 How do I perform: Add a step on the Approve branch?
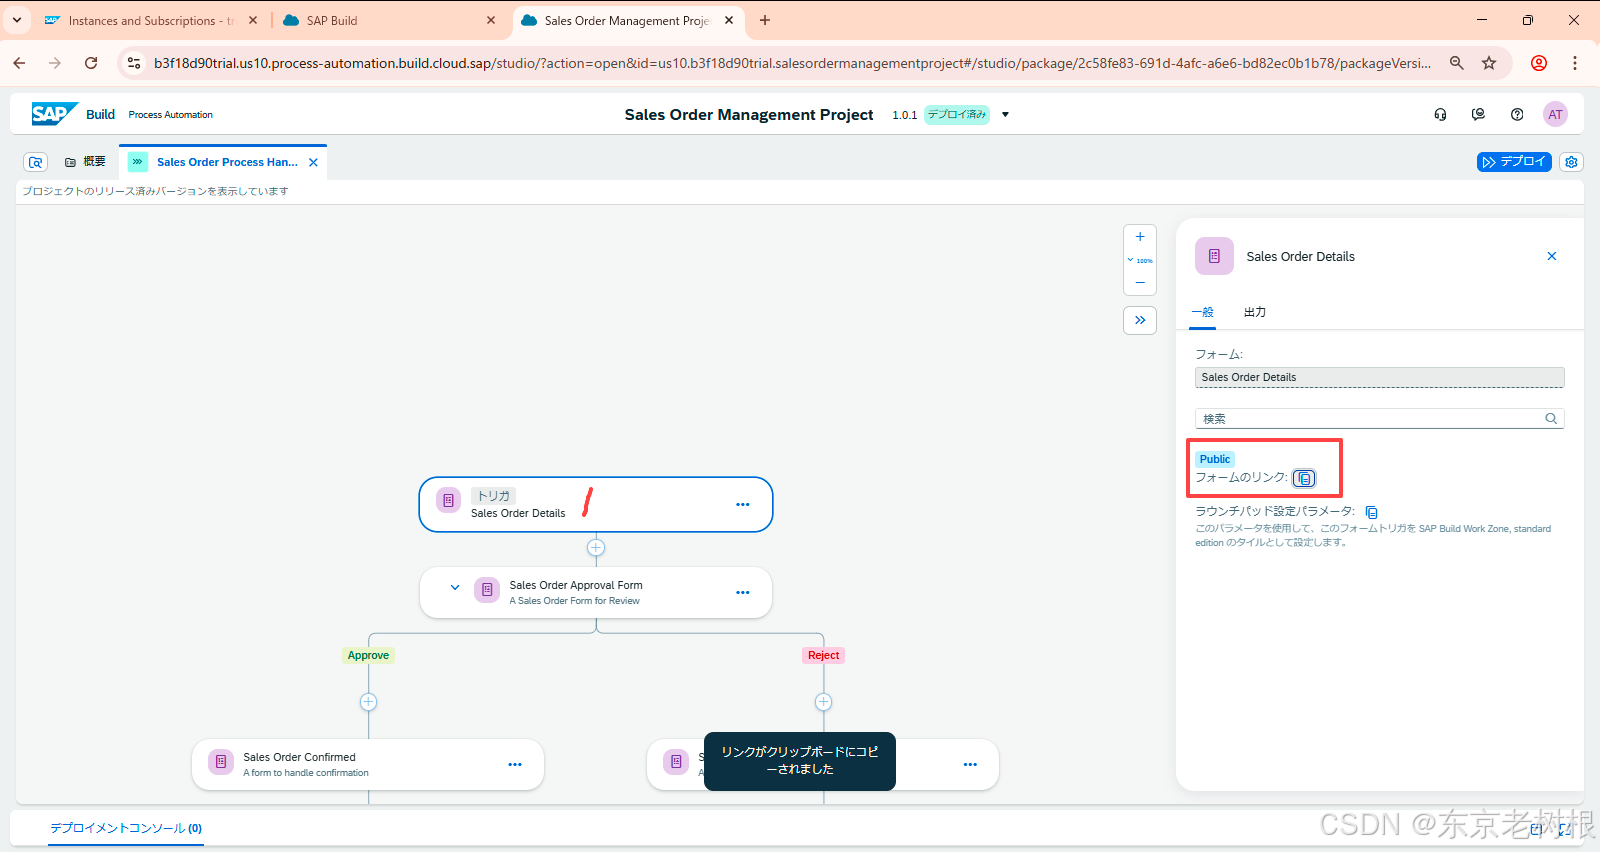pos(368,702)
